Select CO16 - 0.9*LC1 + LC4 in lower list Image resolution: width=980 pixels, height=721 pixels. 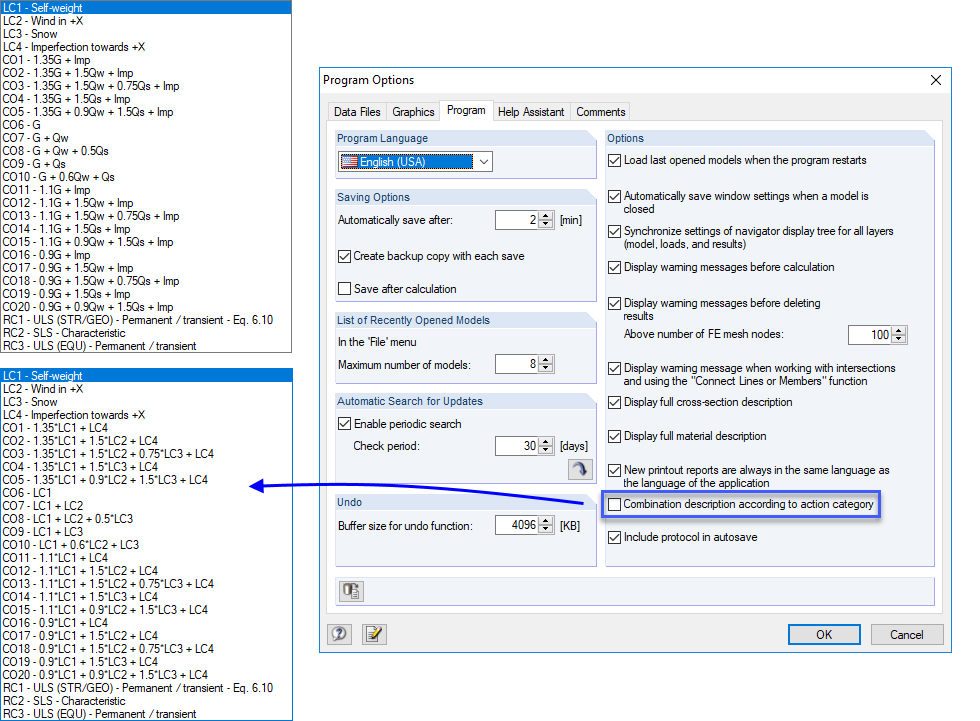146,623
